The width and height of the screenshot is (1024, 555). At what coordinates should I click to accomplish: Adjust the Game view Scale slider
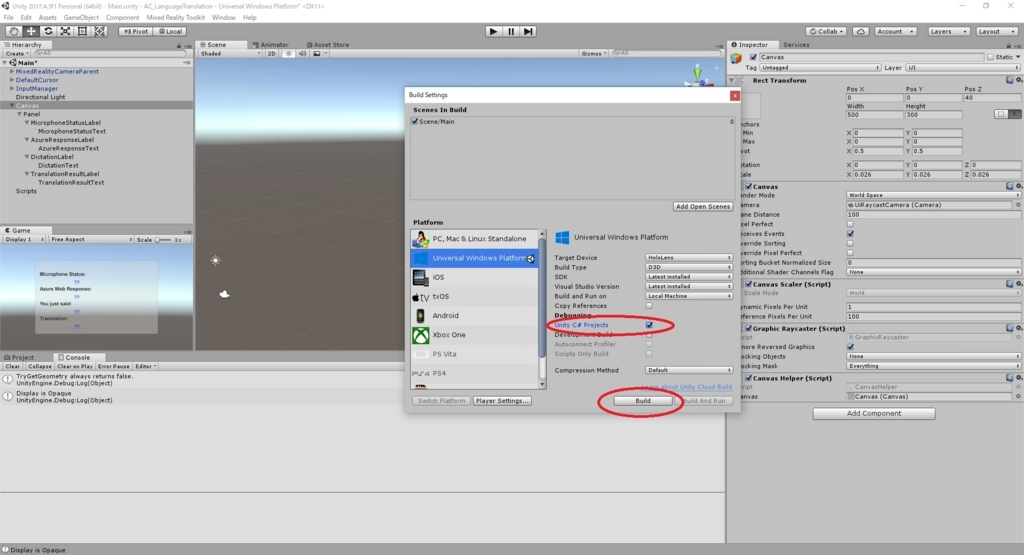163,240
